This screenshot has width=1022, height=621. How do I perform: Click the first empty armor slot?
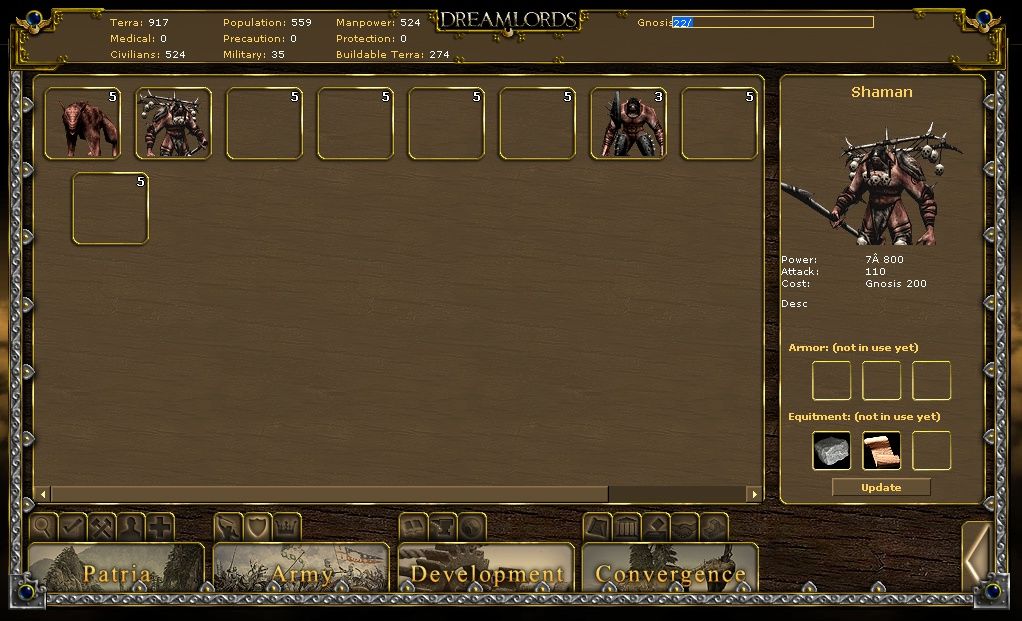[832, 381]
